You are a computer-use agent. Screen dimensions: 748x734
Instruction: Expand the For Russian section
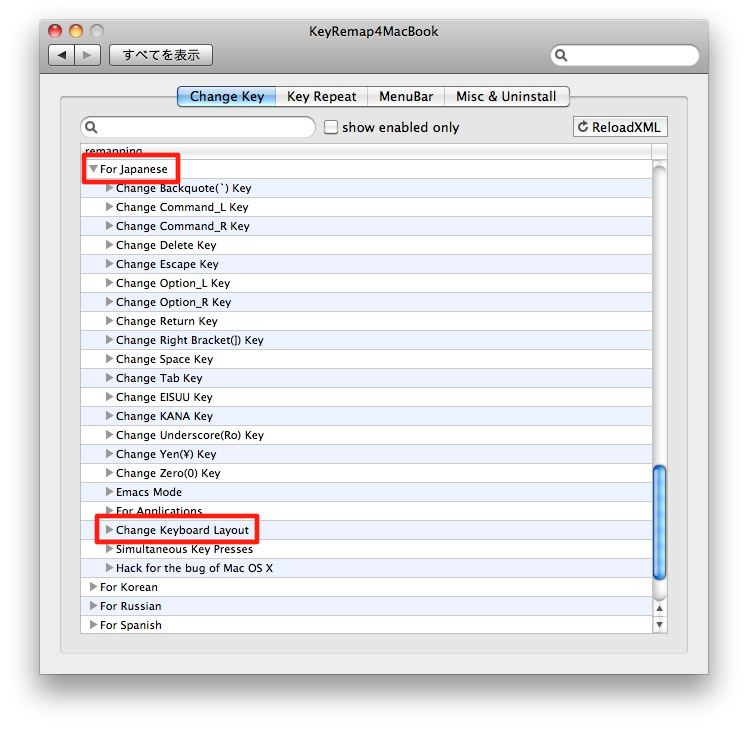(93, 606)
